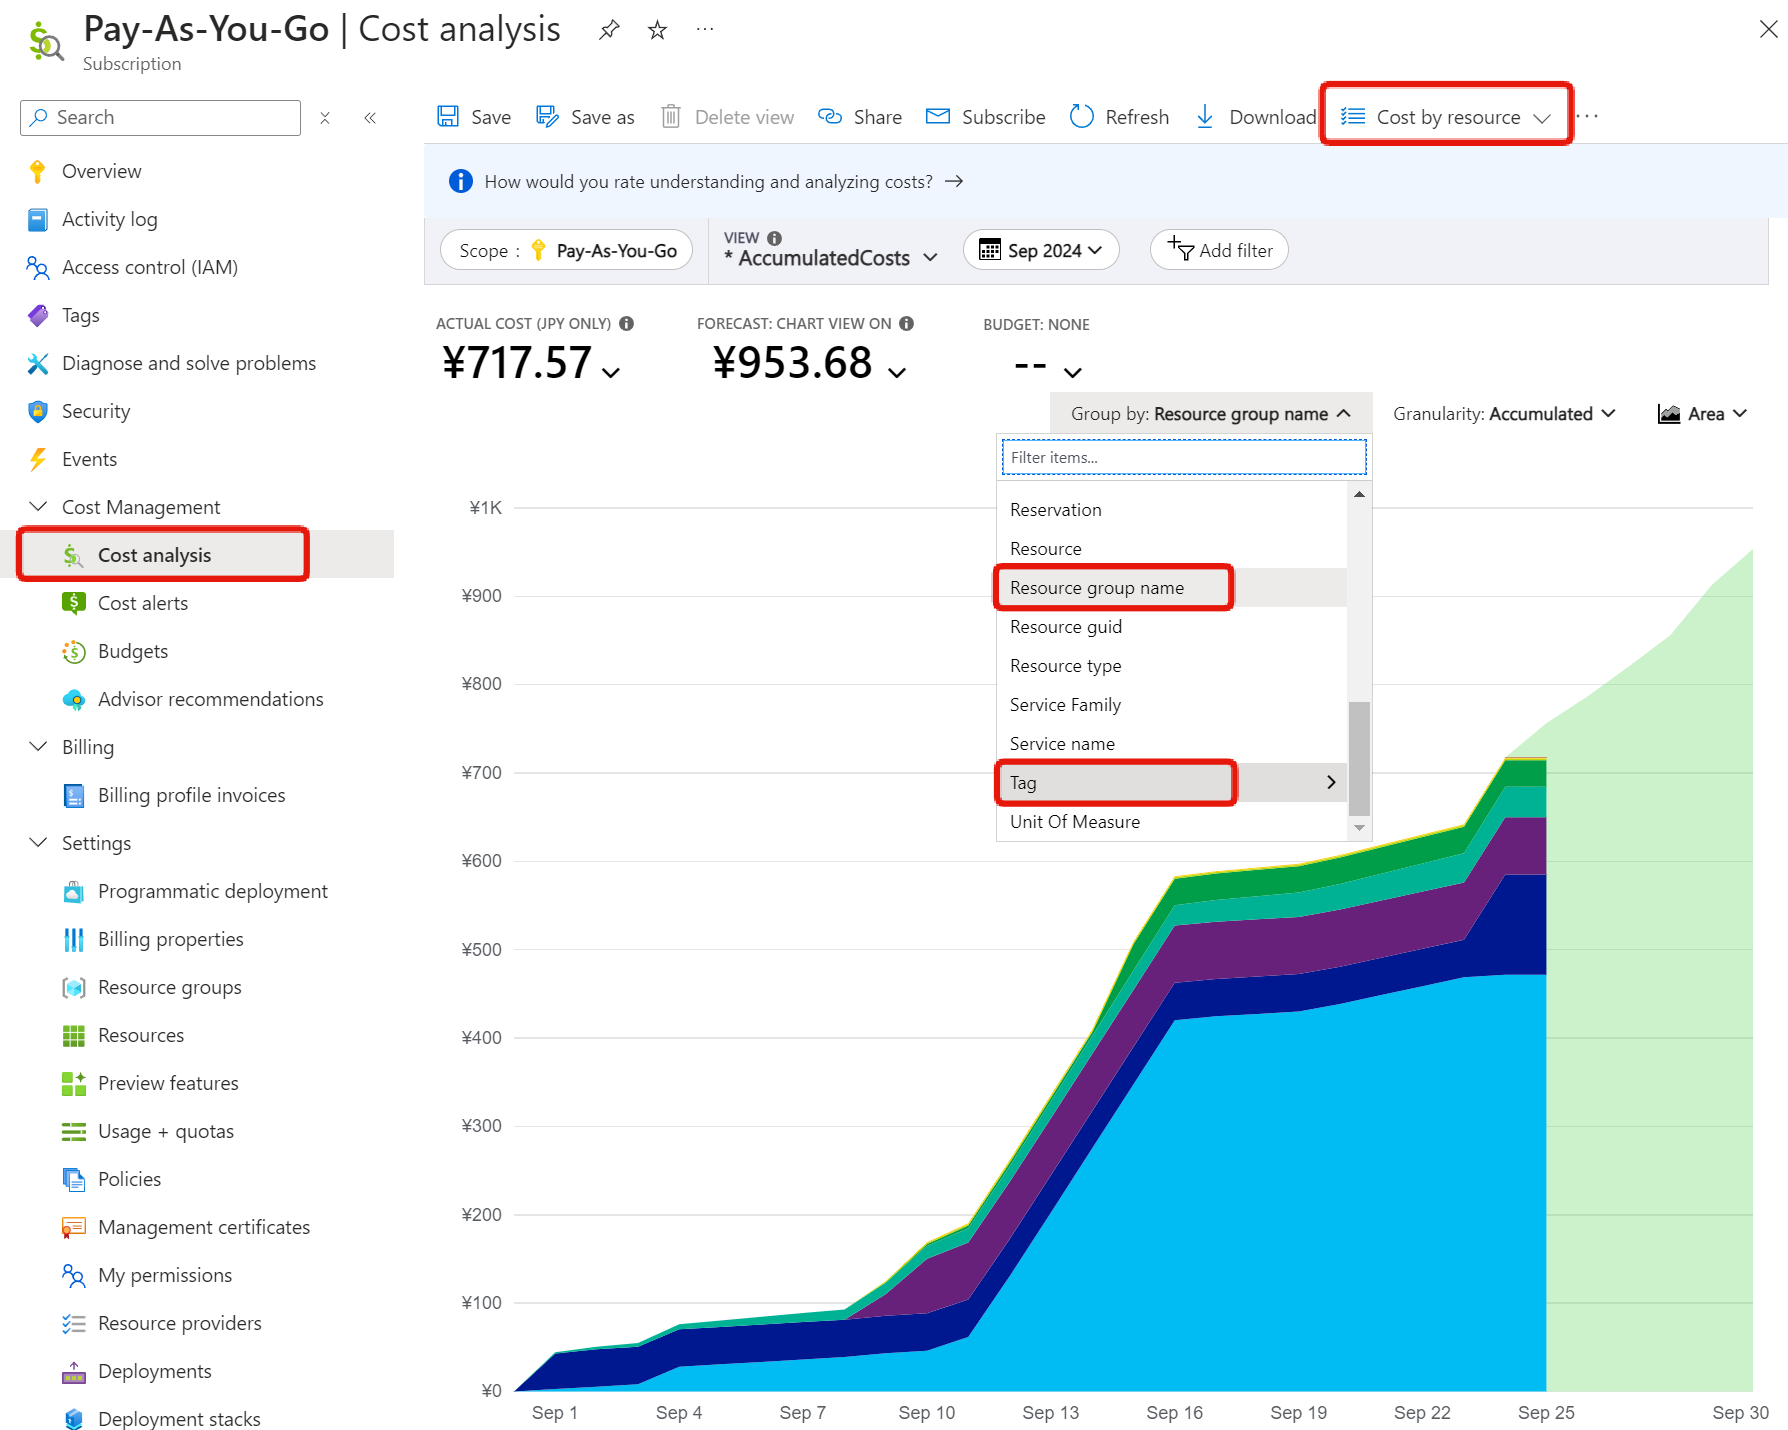Collapse the Billing section
Viewport: 1788px width, 1430px height.
tap(38, 747)
